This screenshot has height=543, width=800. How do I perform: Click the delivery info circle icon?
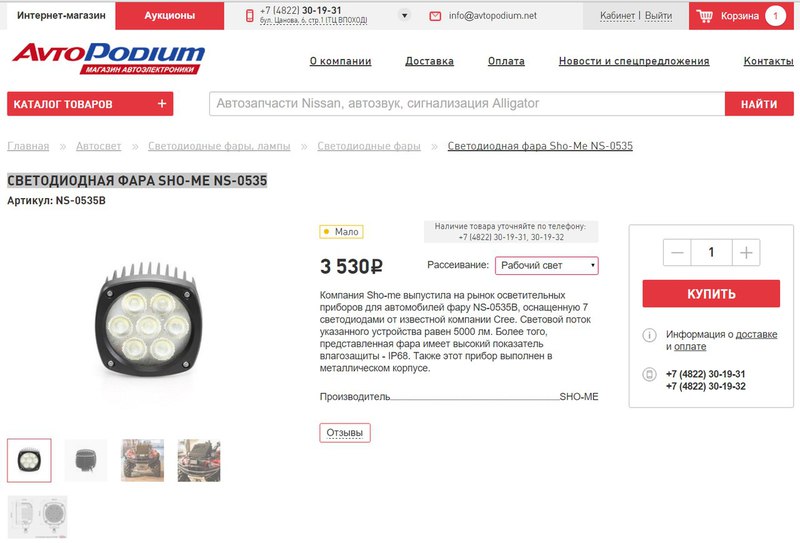(x=649, y=335)
